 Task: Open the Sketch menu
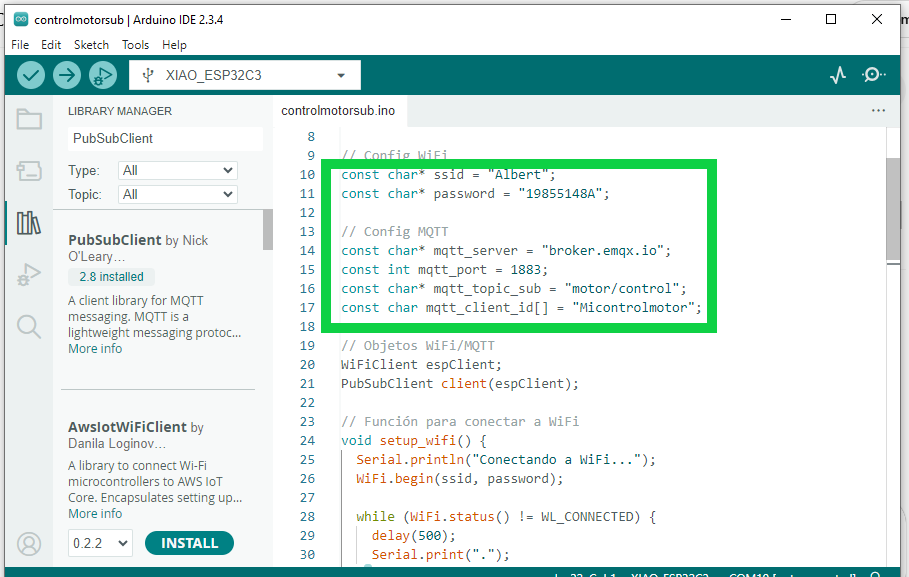[91, 45]
